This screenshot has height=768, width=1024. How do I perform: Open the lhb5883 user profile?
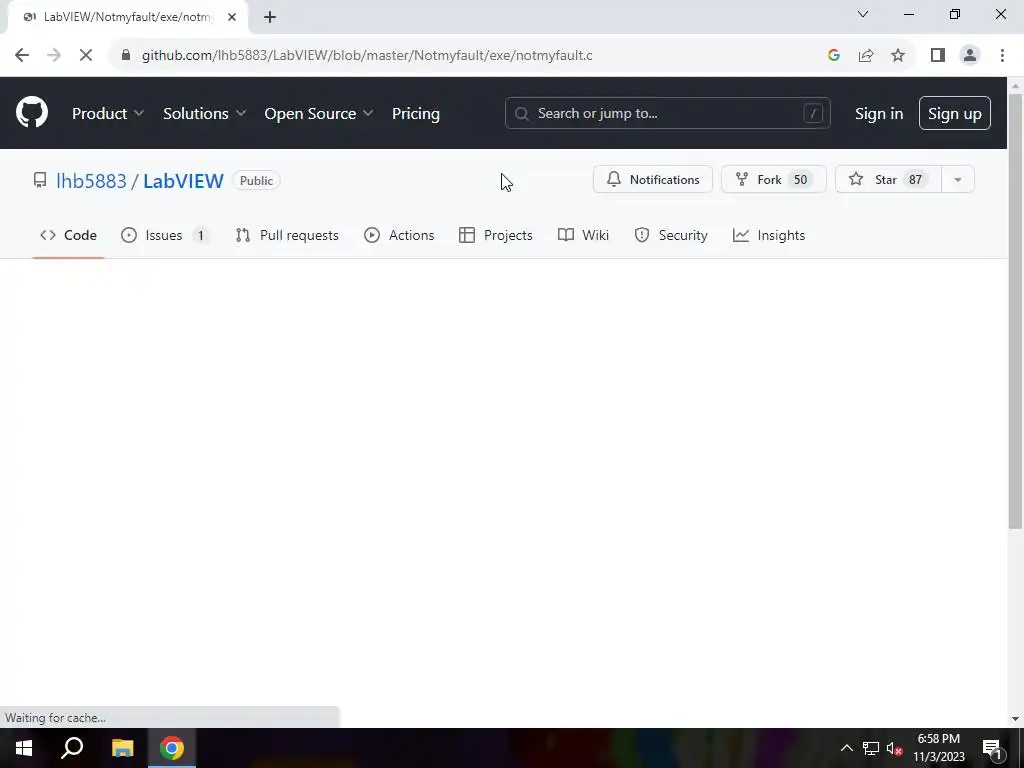click(x=91, y=181)
